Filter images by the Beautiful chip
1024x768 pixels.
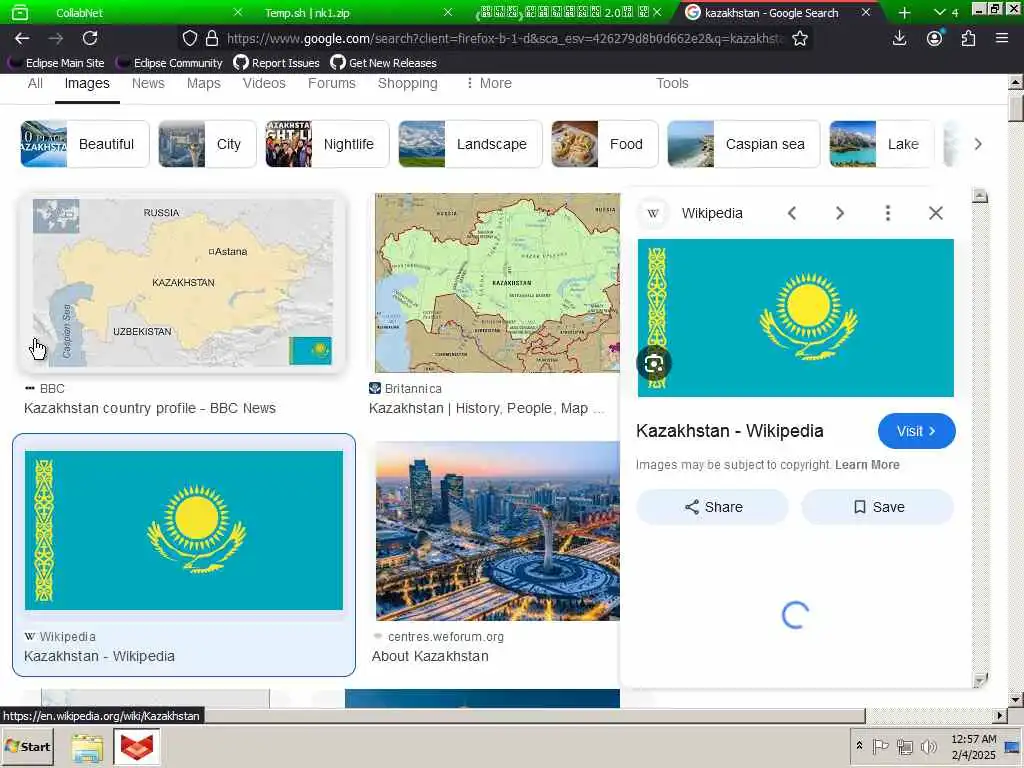pyautogui.click(x=85, y=144)
